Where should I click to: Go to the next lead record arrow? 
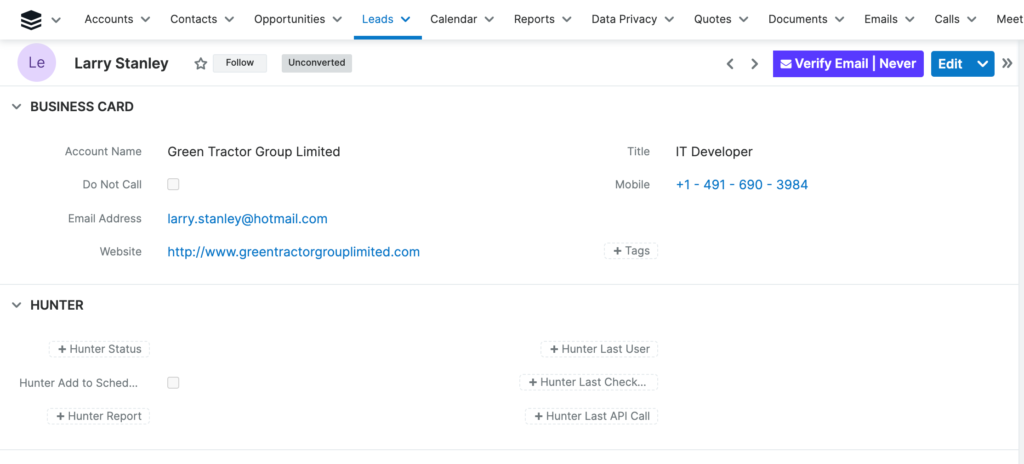(x=755, y=64)
